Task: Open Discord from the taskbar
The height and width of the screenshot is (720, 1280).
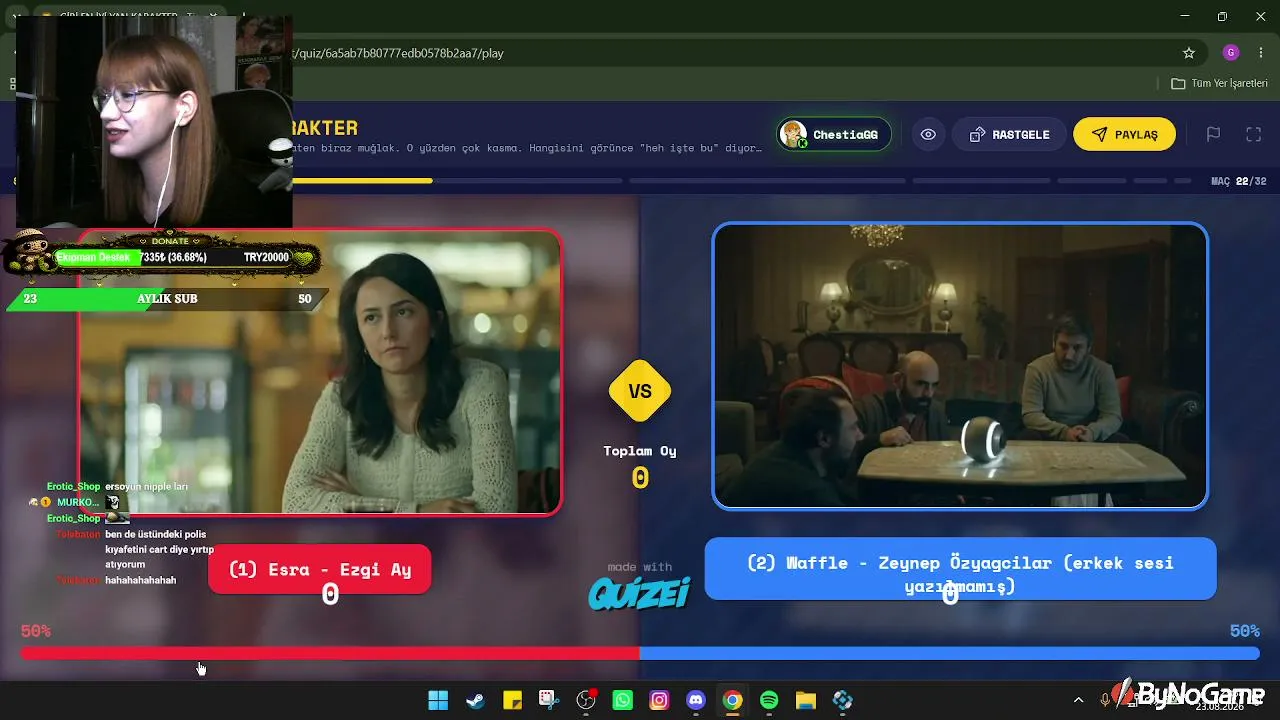Action: (x=696, y=700)
